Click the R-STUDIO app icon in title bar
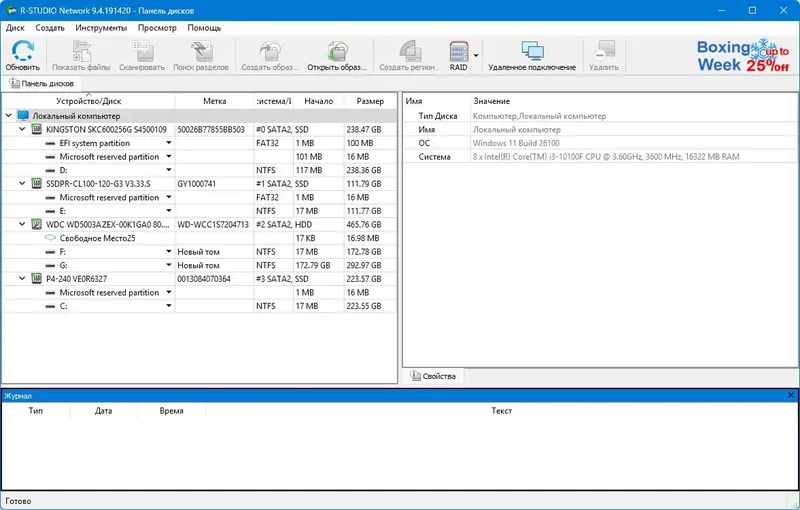Viewport: 800px width, 510px height. (x=11, y=10)
